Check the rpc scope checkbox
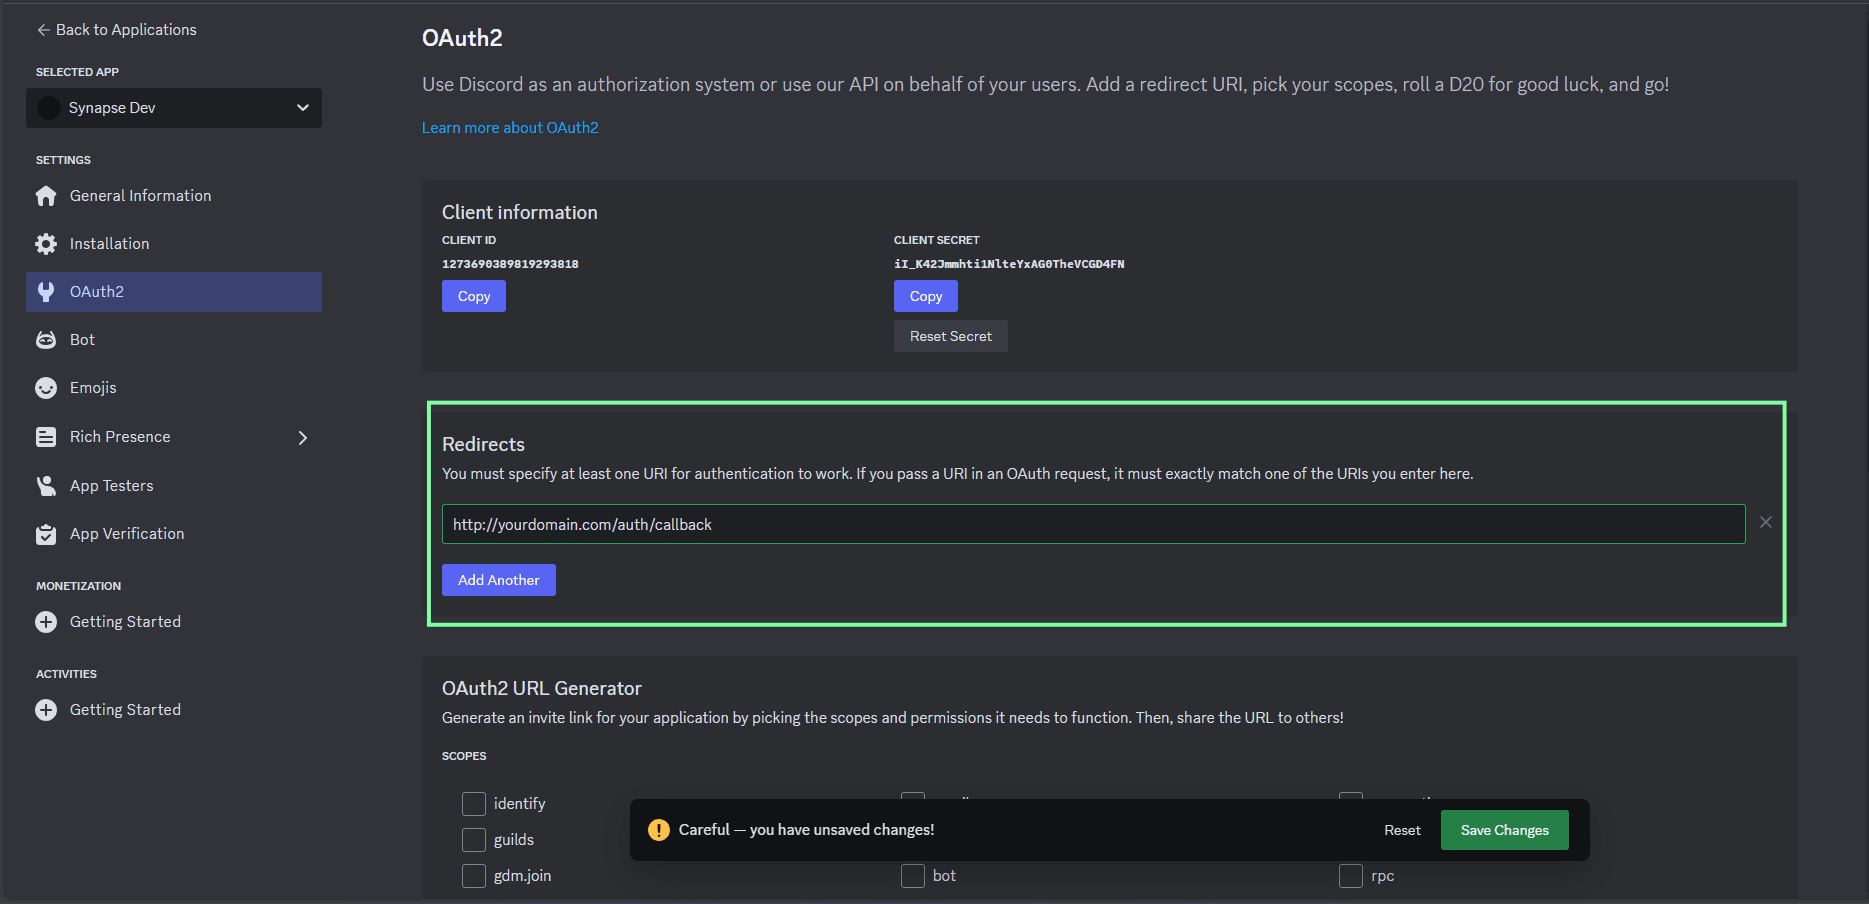The image size is (1869, 904). coord(1351,876)
